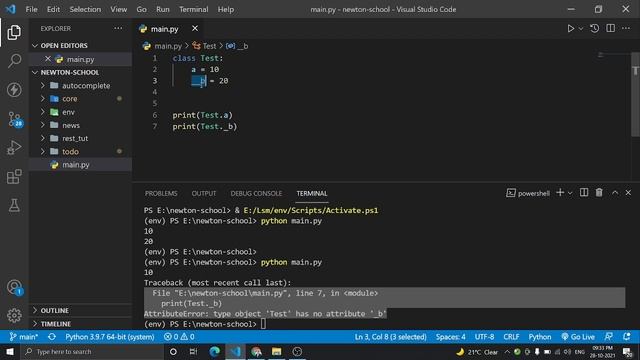Open the Search view in activity bar
The height and width of the screenshot is (360, 640).
pyautogui.click(x=14, y=61)
